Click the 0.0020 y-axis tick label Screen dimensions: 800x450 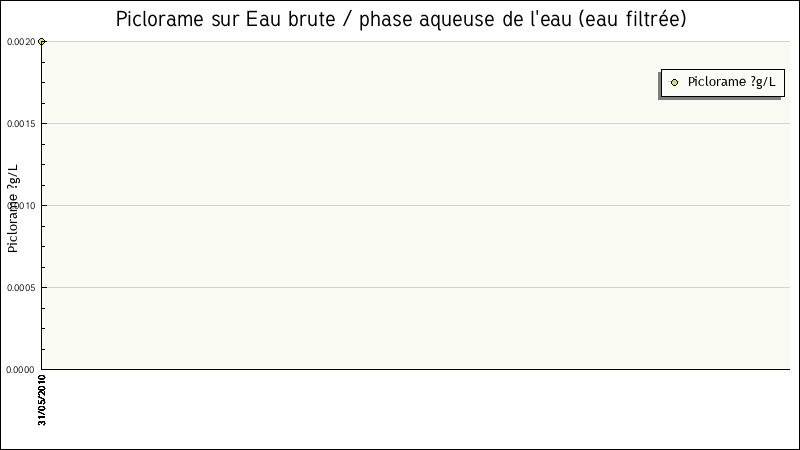(20, 41)
